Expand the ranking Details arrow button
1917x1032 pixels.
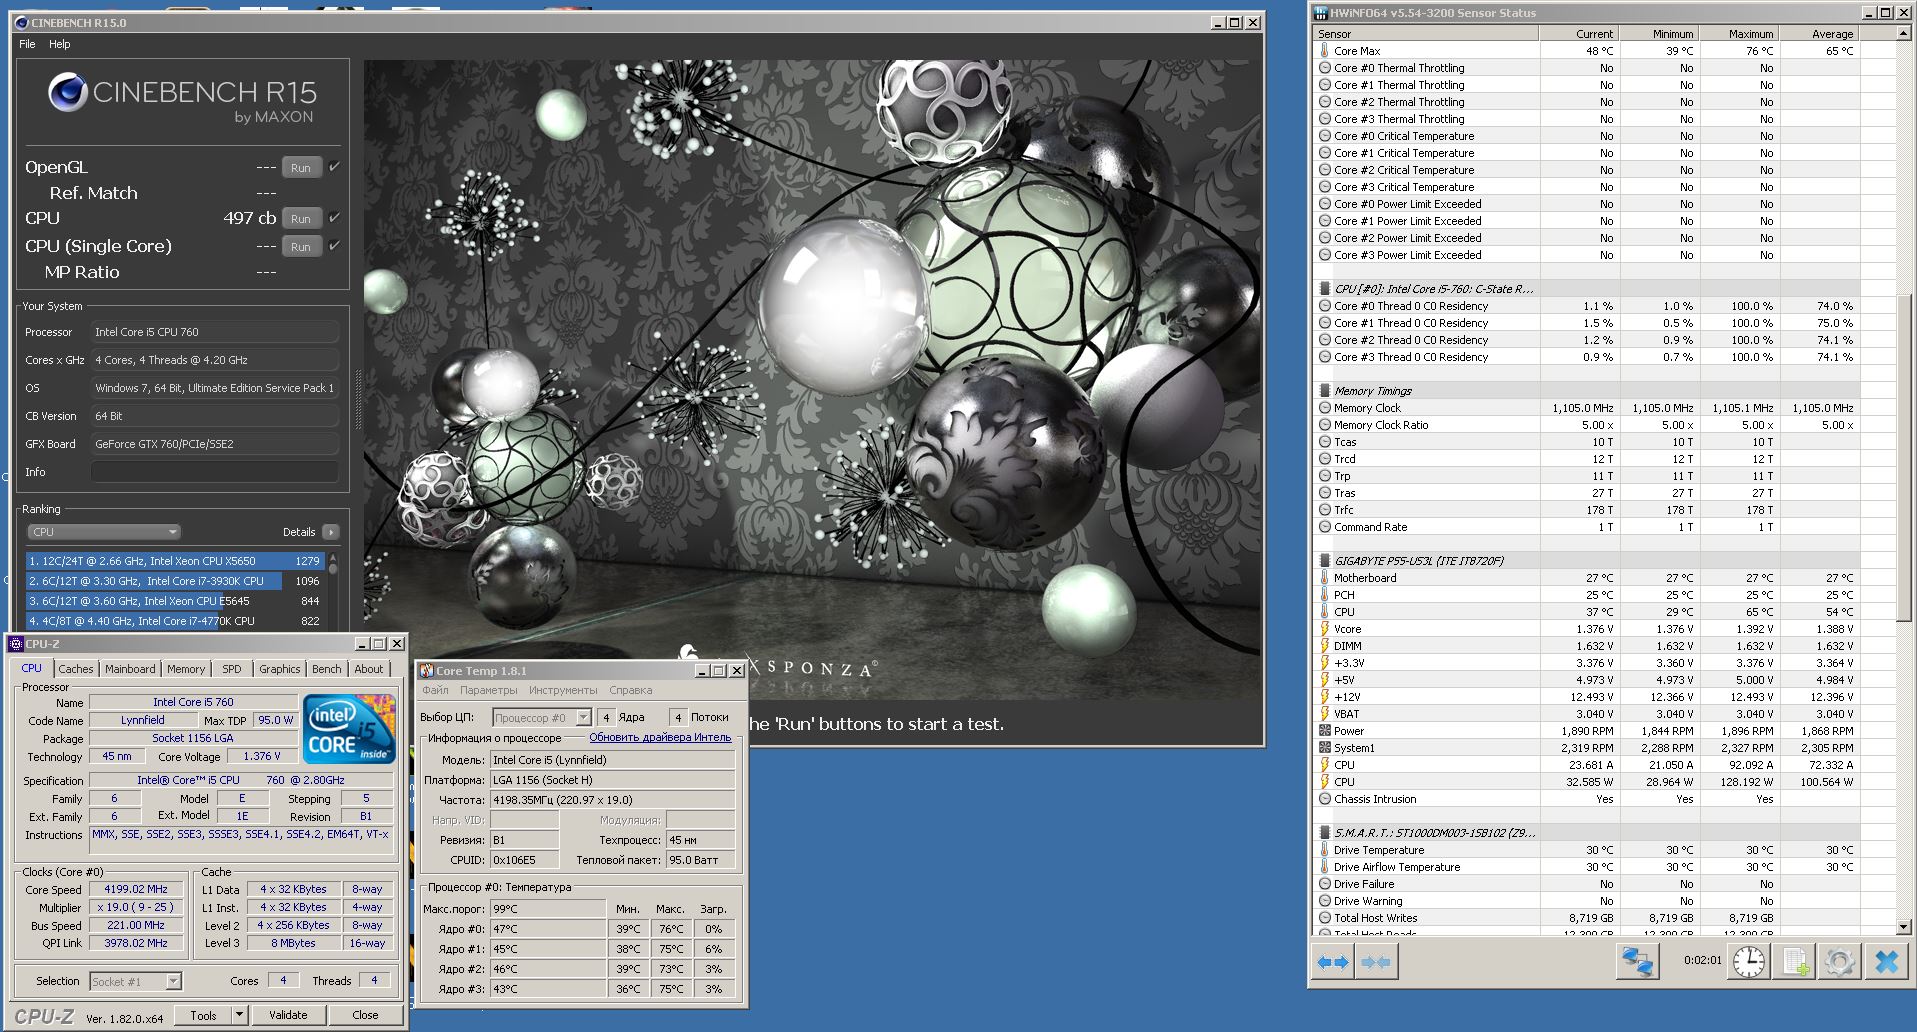tap(331, 532)
